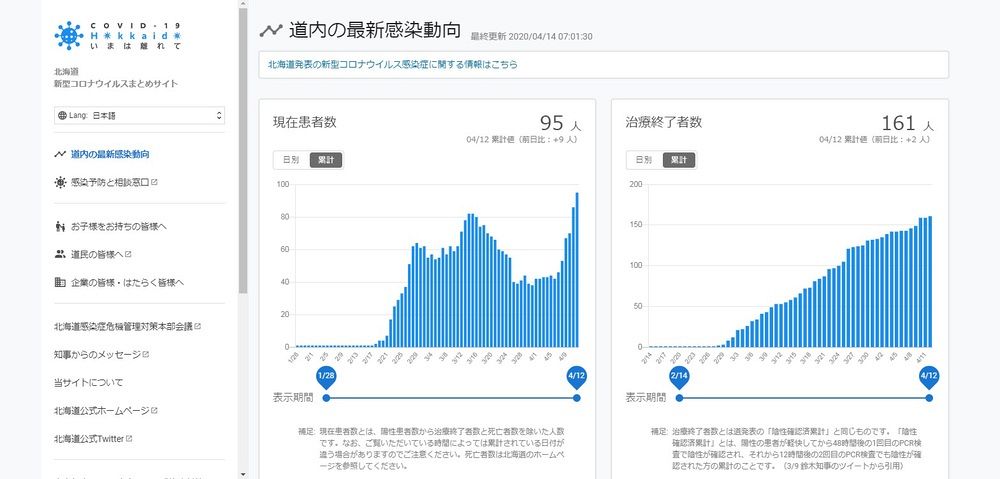Click the 現在患者数 表示期間 slider track
Image resolution: width=1000 pixels, height=479 pixels.
[x=452, y=398]
